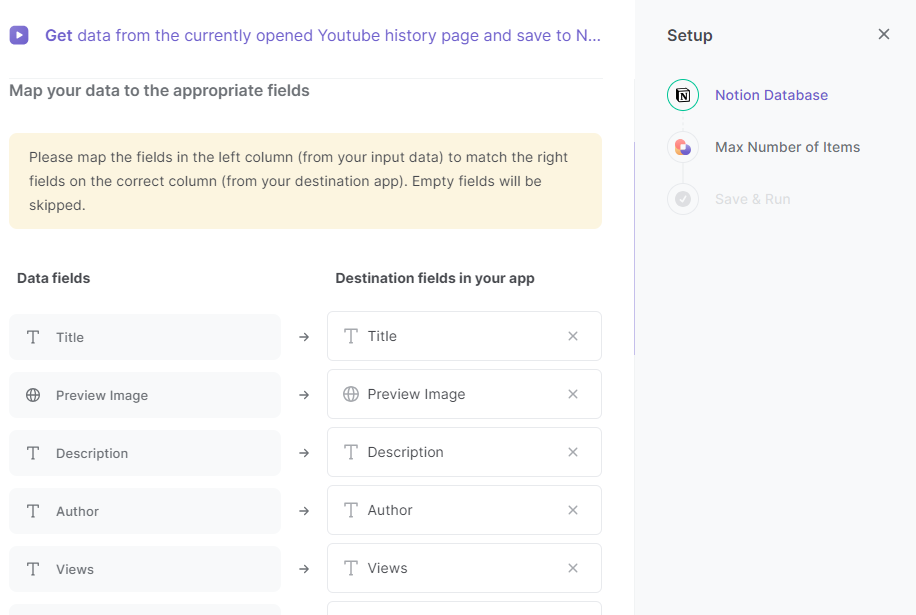The image size is (916, 615).
Task: Click the Save & Run checkmark icon
Action: click(683, 199)
